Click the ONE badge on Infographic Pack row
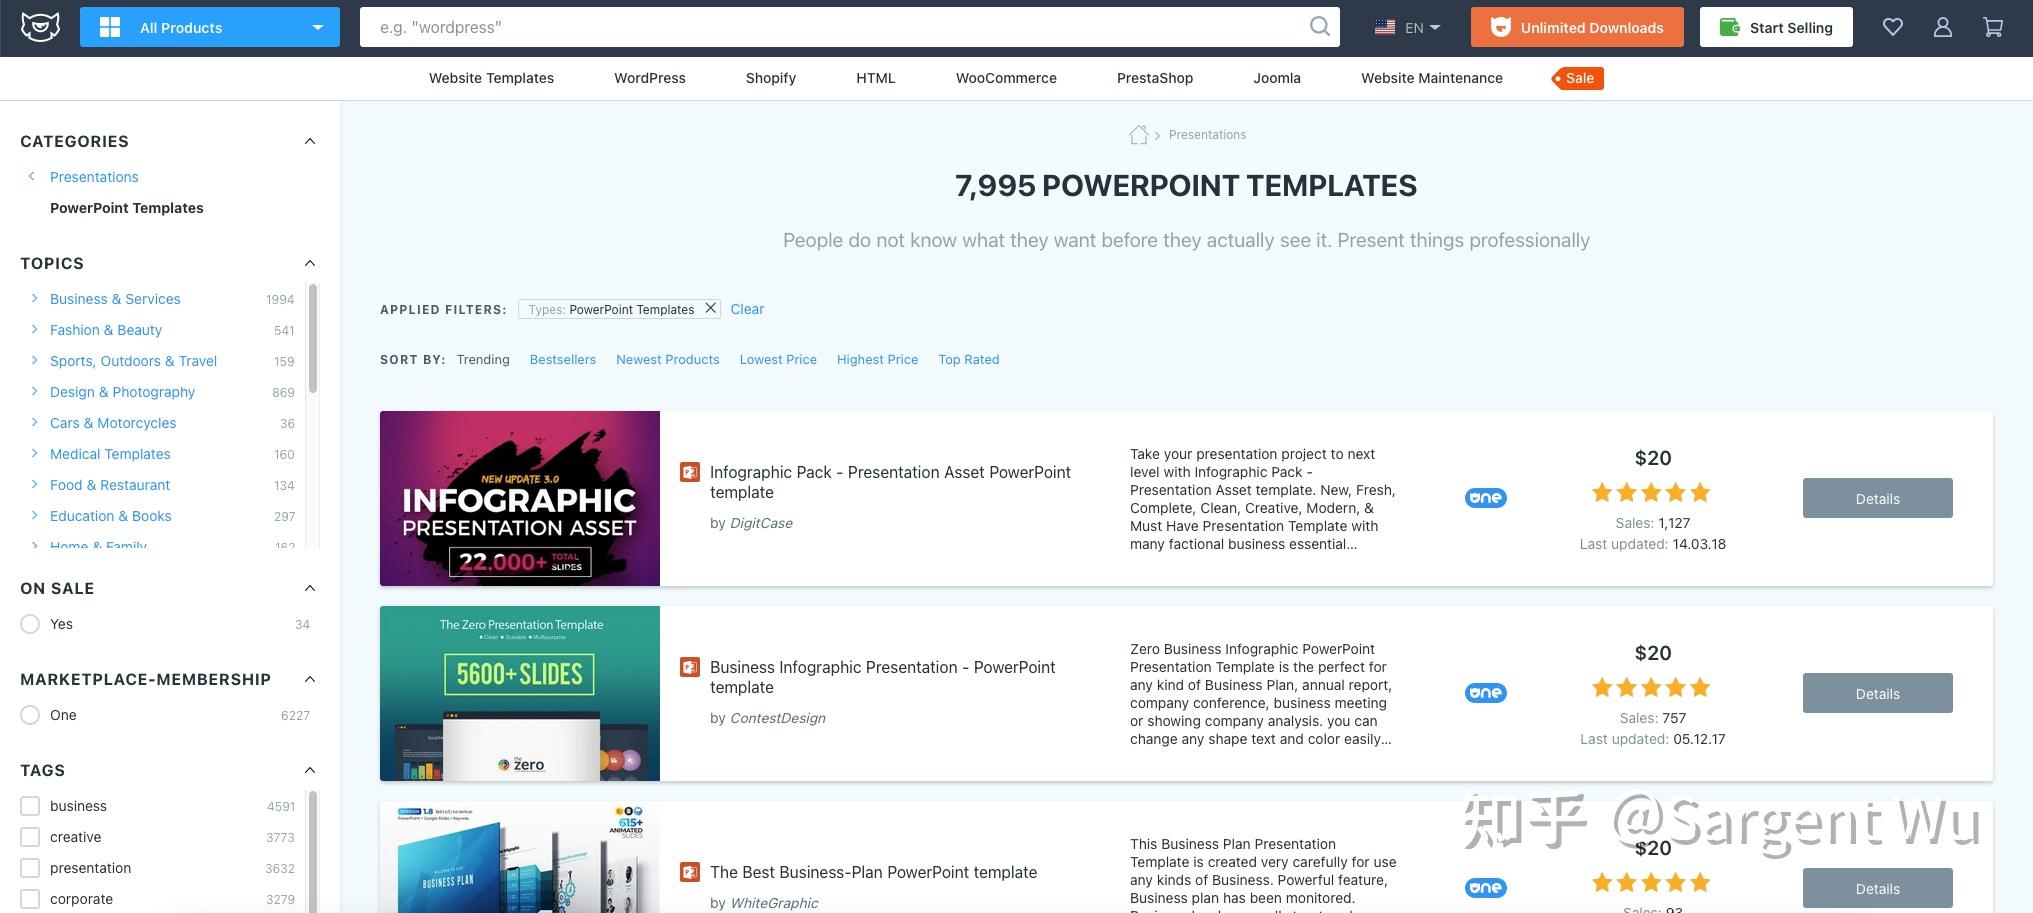2033x913 pixels. pyautogui.click(x=1486, y=498)
